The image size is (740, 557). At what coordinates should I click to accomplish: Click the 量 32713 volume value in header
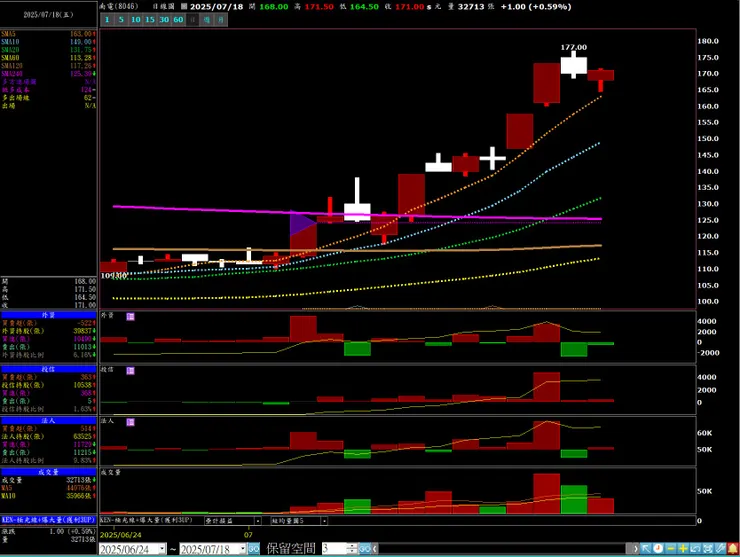point(472,7)
